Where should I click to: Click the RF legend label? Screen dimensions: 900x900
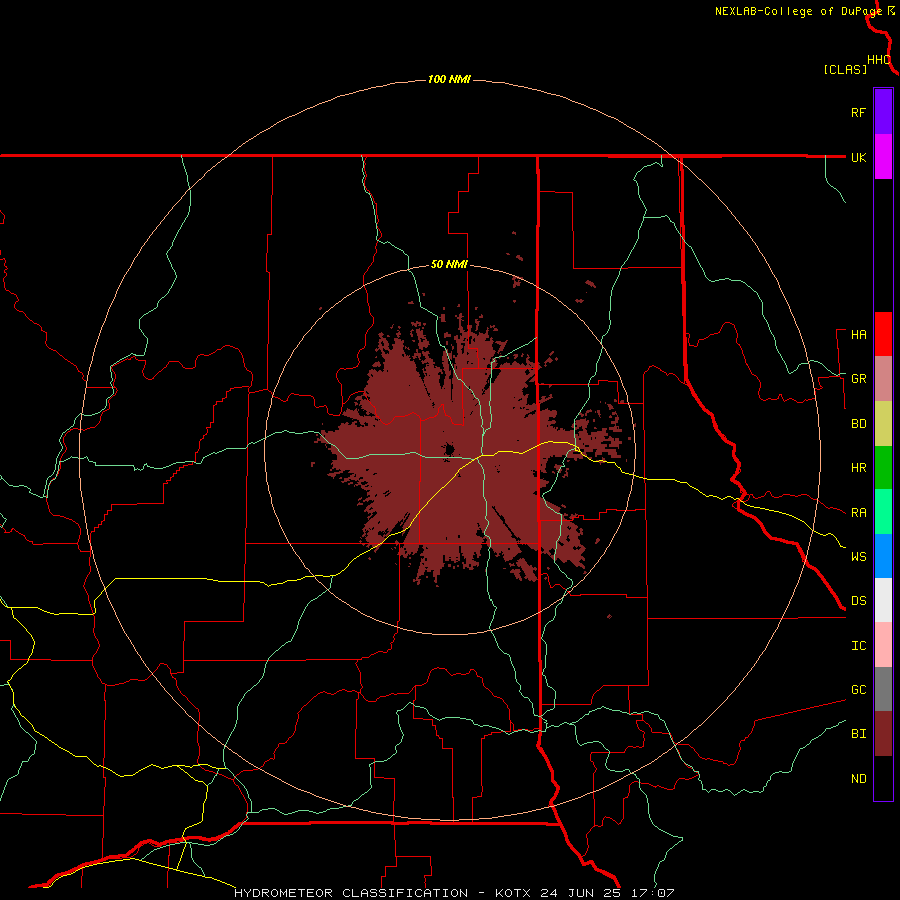click(858, 112)
